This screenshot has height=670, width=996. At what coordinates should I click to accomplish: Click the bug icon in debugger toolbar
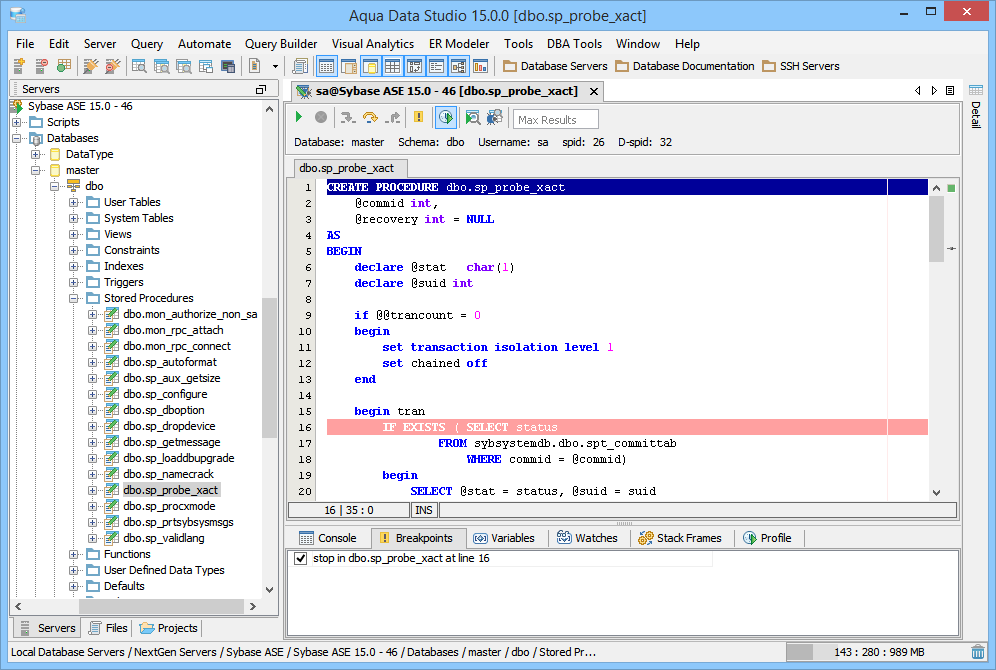tap(495, 118)
